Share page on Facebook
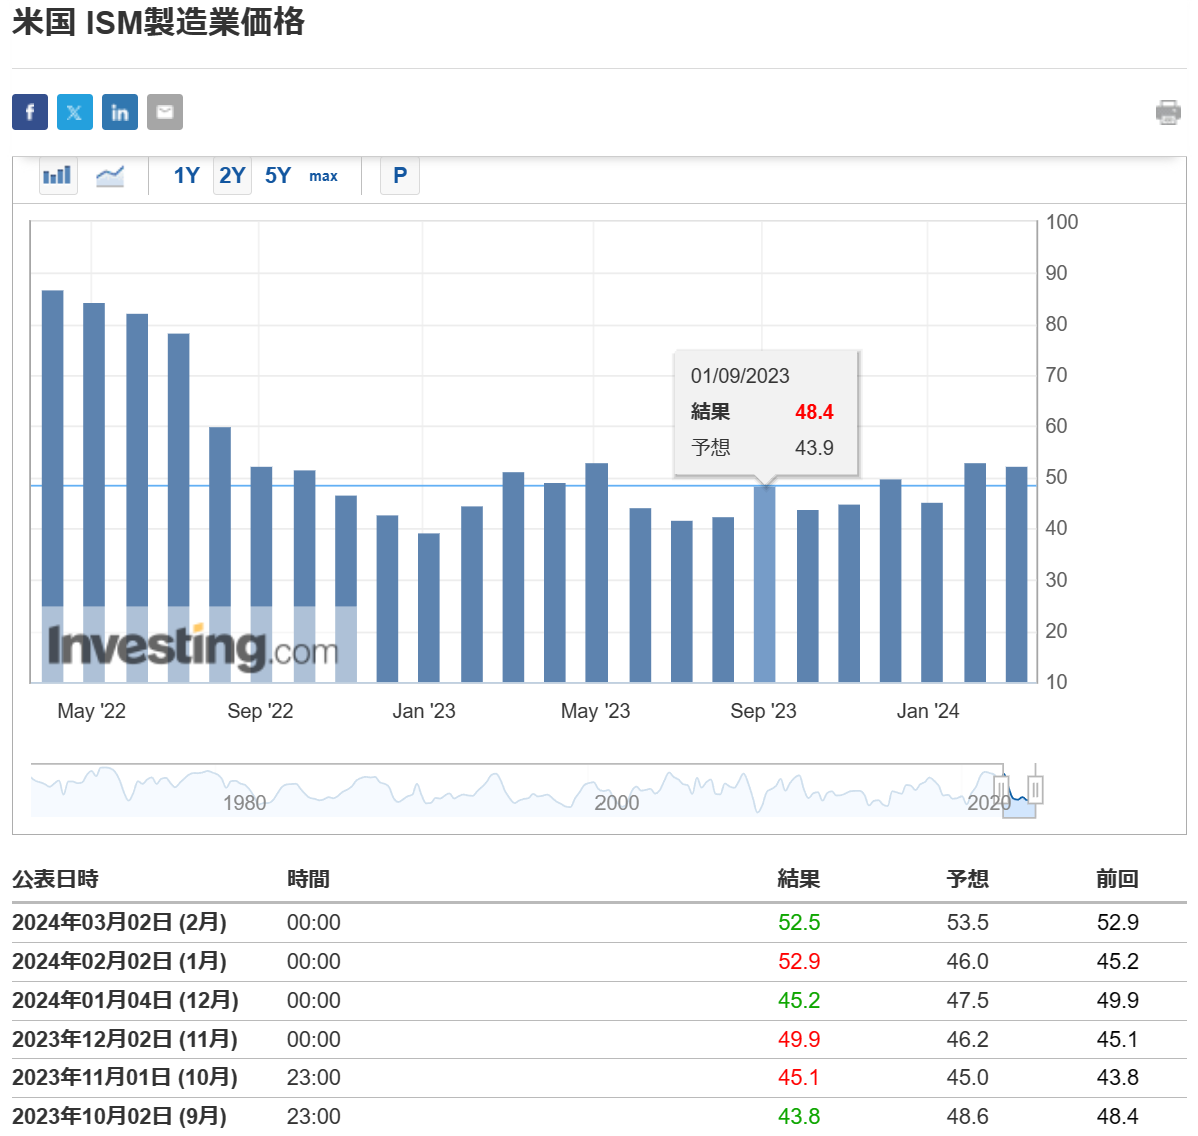The image size is (1198, 1136). point(30,112)
